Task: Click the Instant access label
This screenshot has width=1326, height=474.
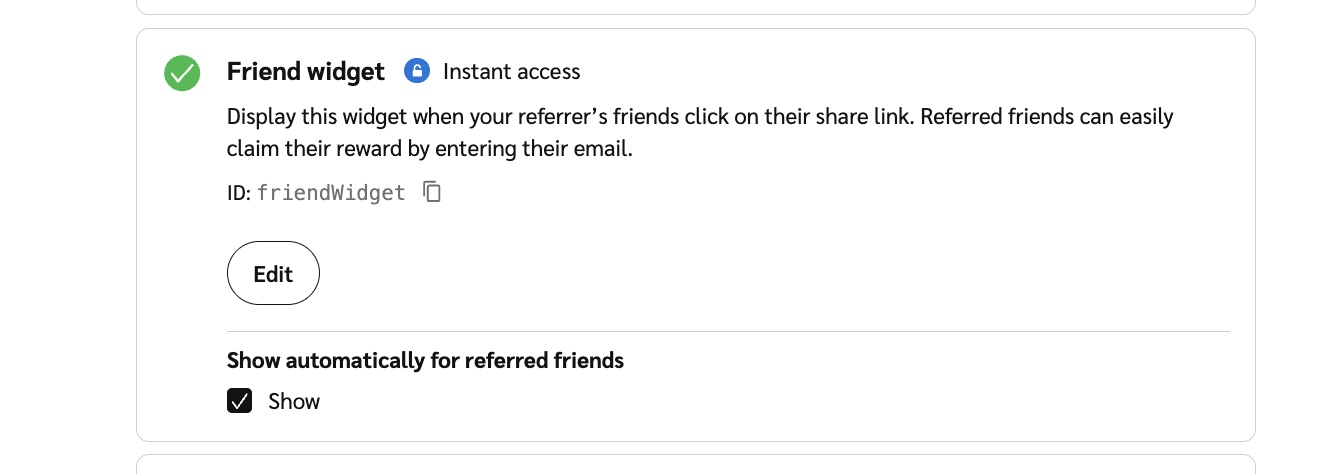Action: pyautogui.click(x=511, y=72)
